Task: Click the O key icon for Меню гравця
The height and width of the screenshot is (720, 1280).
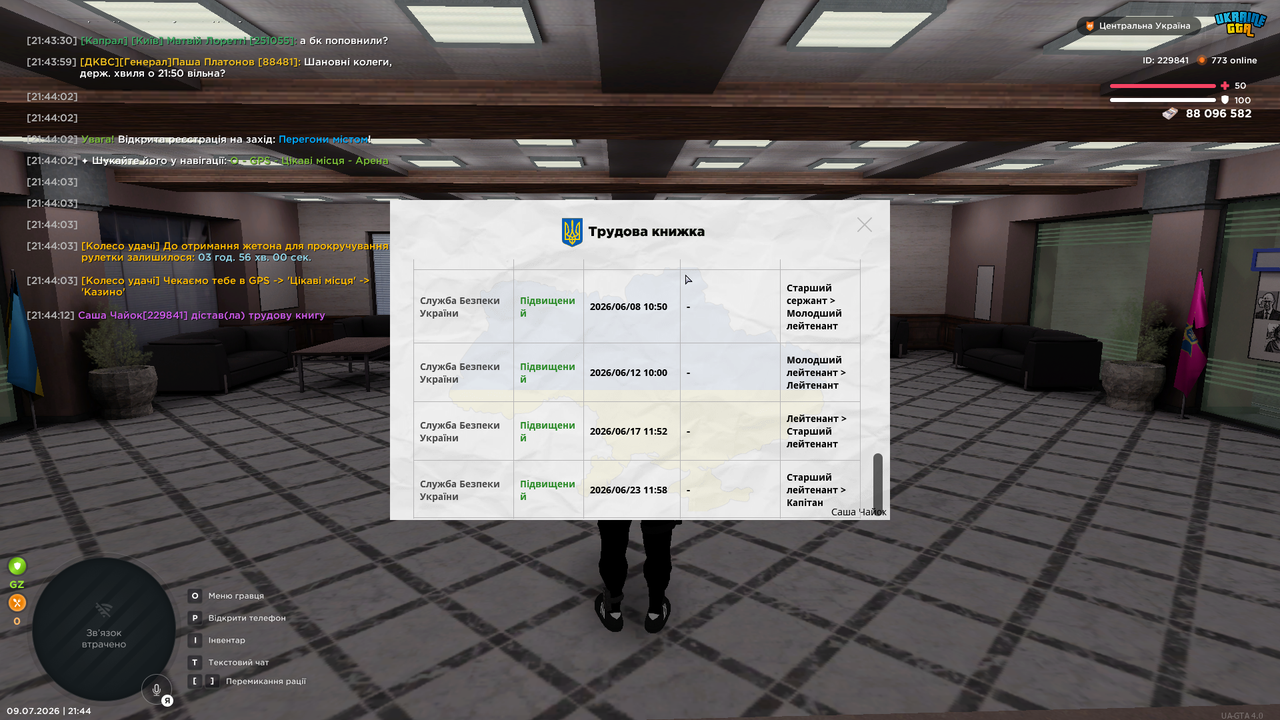Action: pyautogui.click(x=195, y=596)
